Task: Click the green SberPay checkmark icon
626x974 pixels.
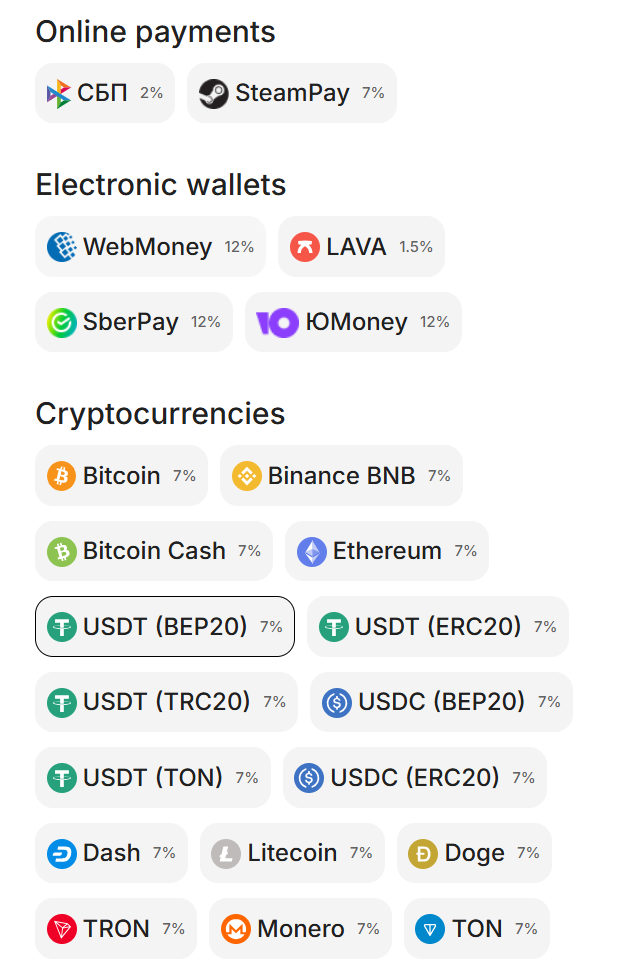Action: coord(62,322)
